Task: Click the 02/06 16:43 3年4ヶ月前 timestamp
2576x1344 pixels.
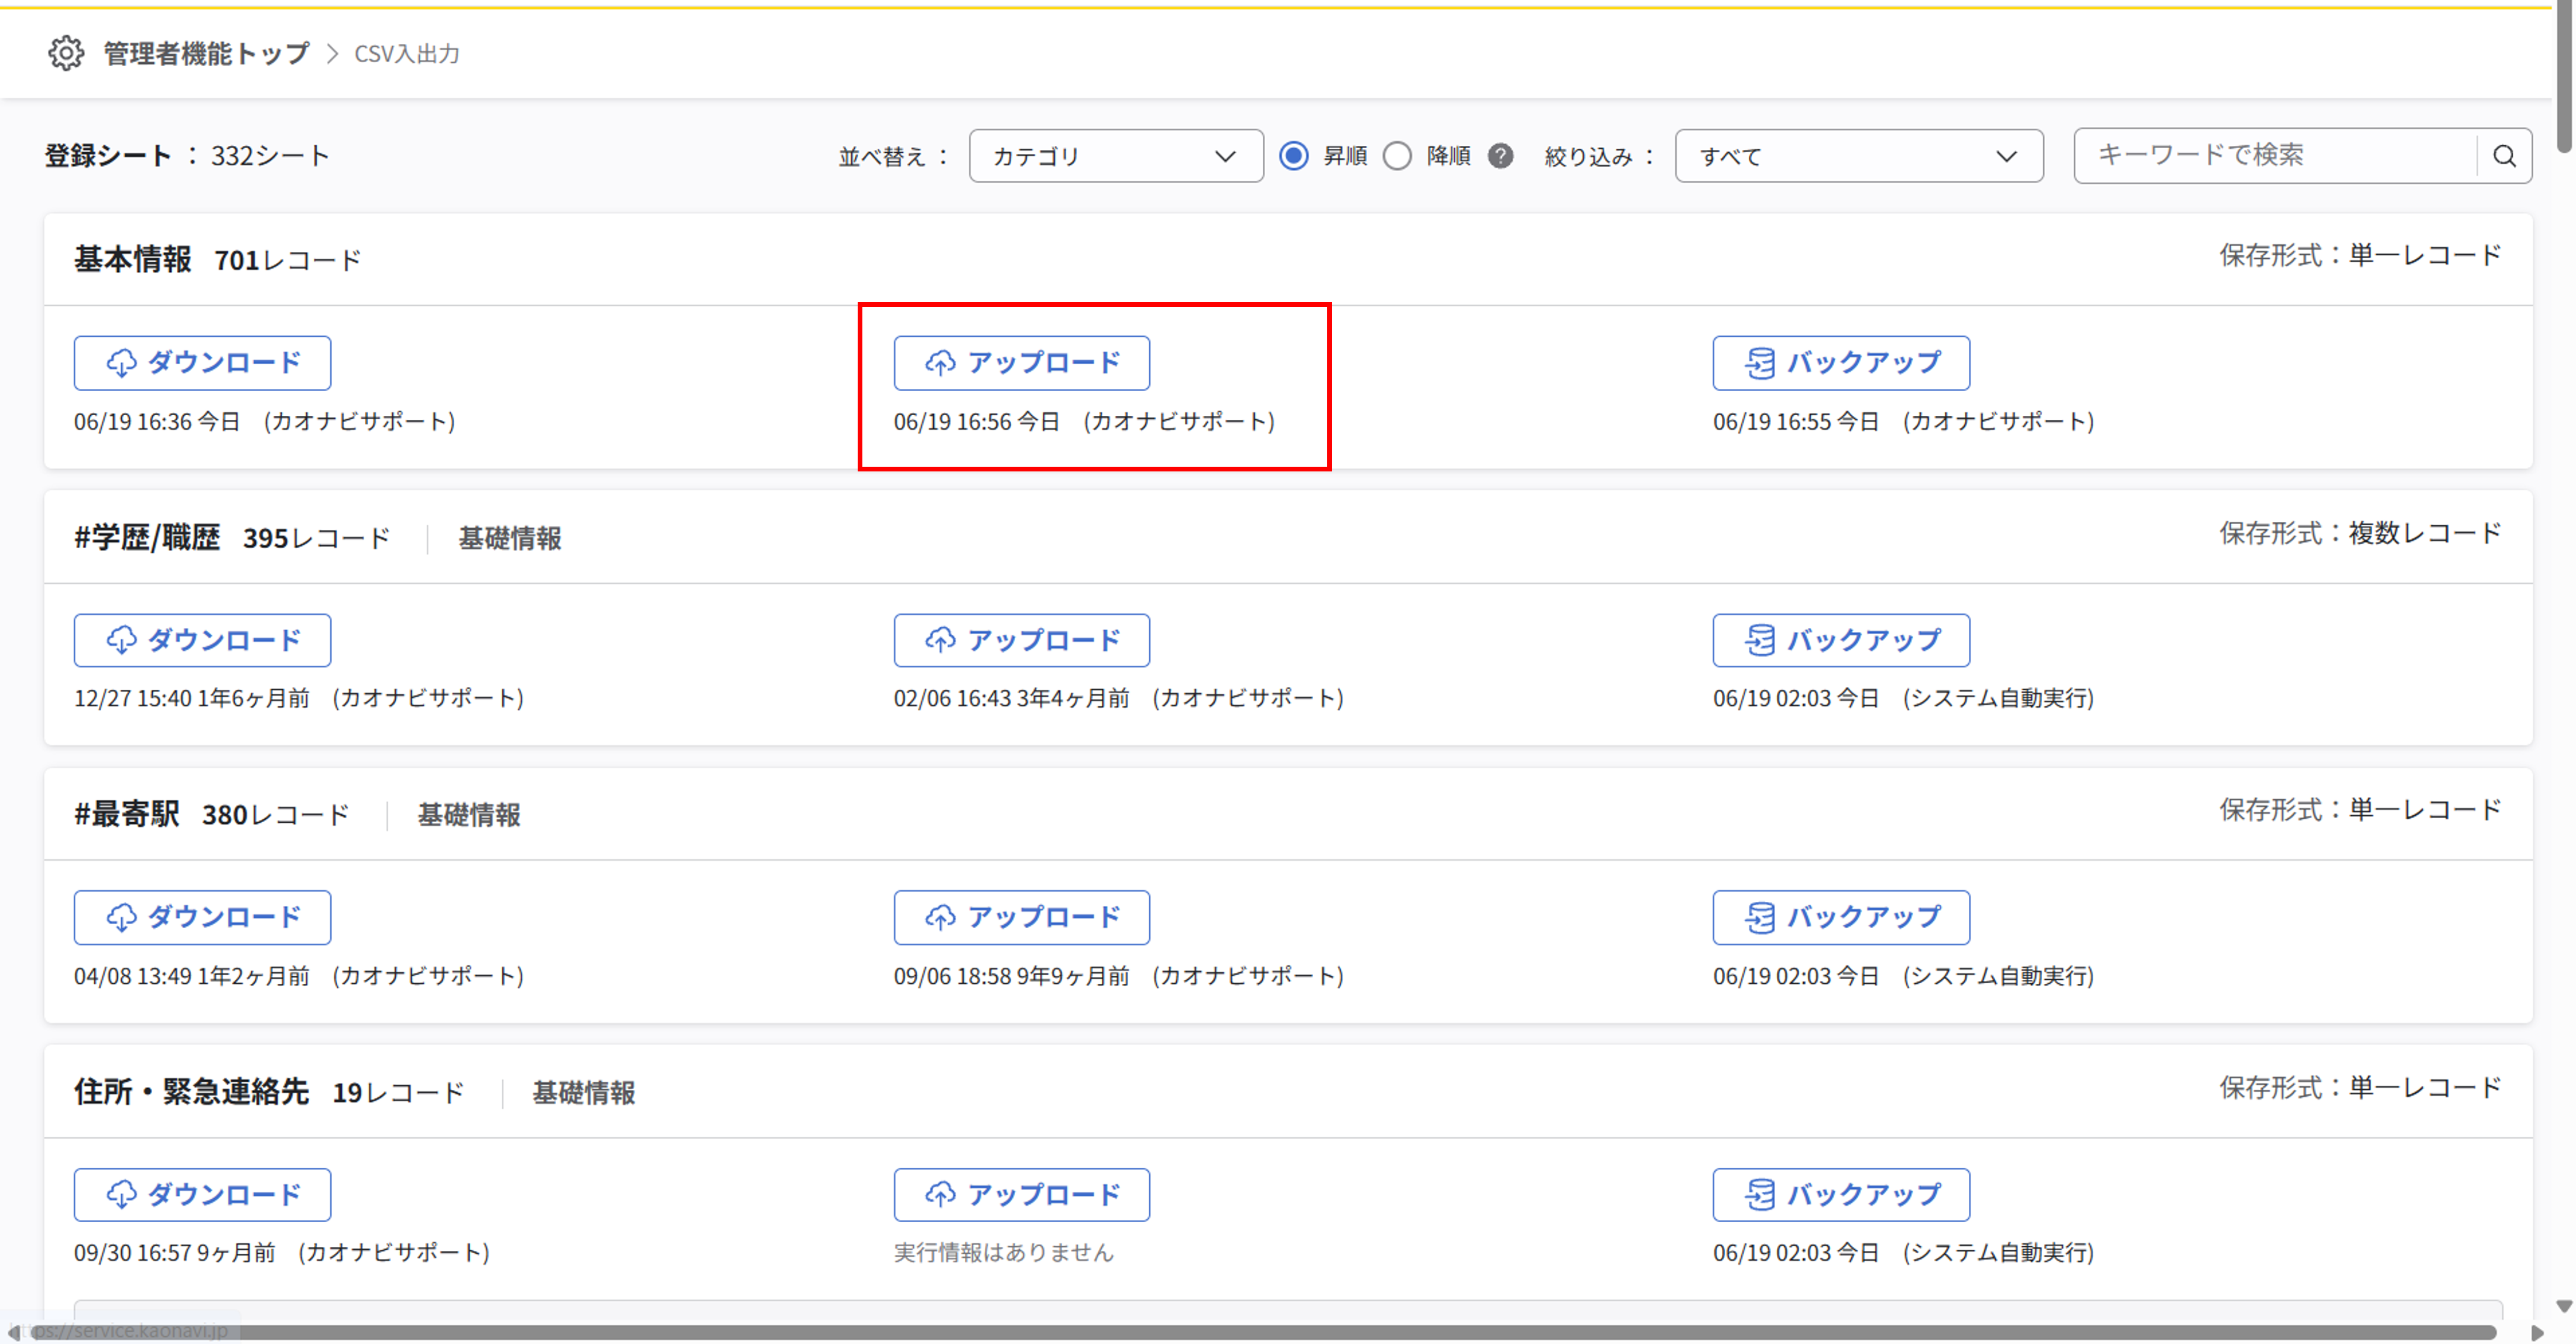Action: (x=1011, y=698)
